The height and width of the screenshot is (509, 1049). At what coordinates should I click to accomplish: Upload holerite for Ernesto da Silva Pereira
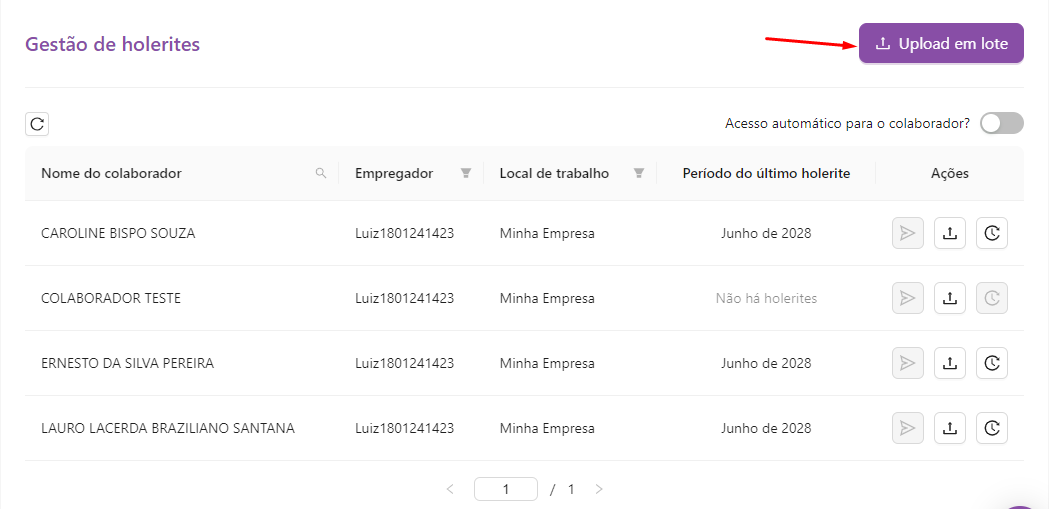click(950, 363)
